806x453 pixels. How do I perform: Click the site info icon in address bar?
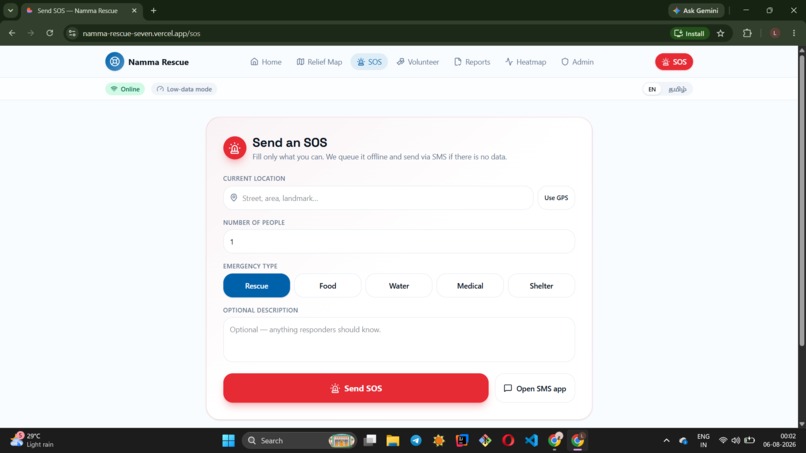[72, 33]
